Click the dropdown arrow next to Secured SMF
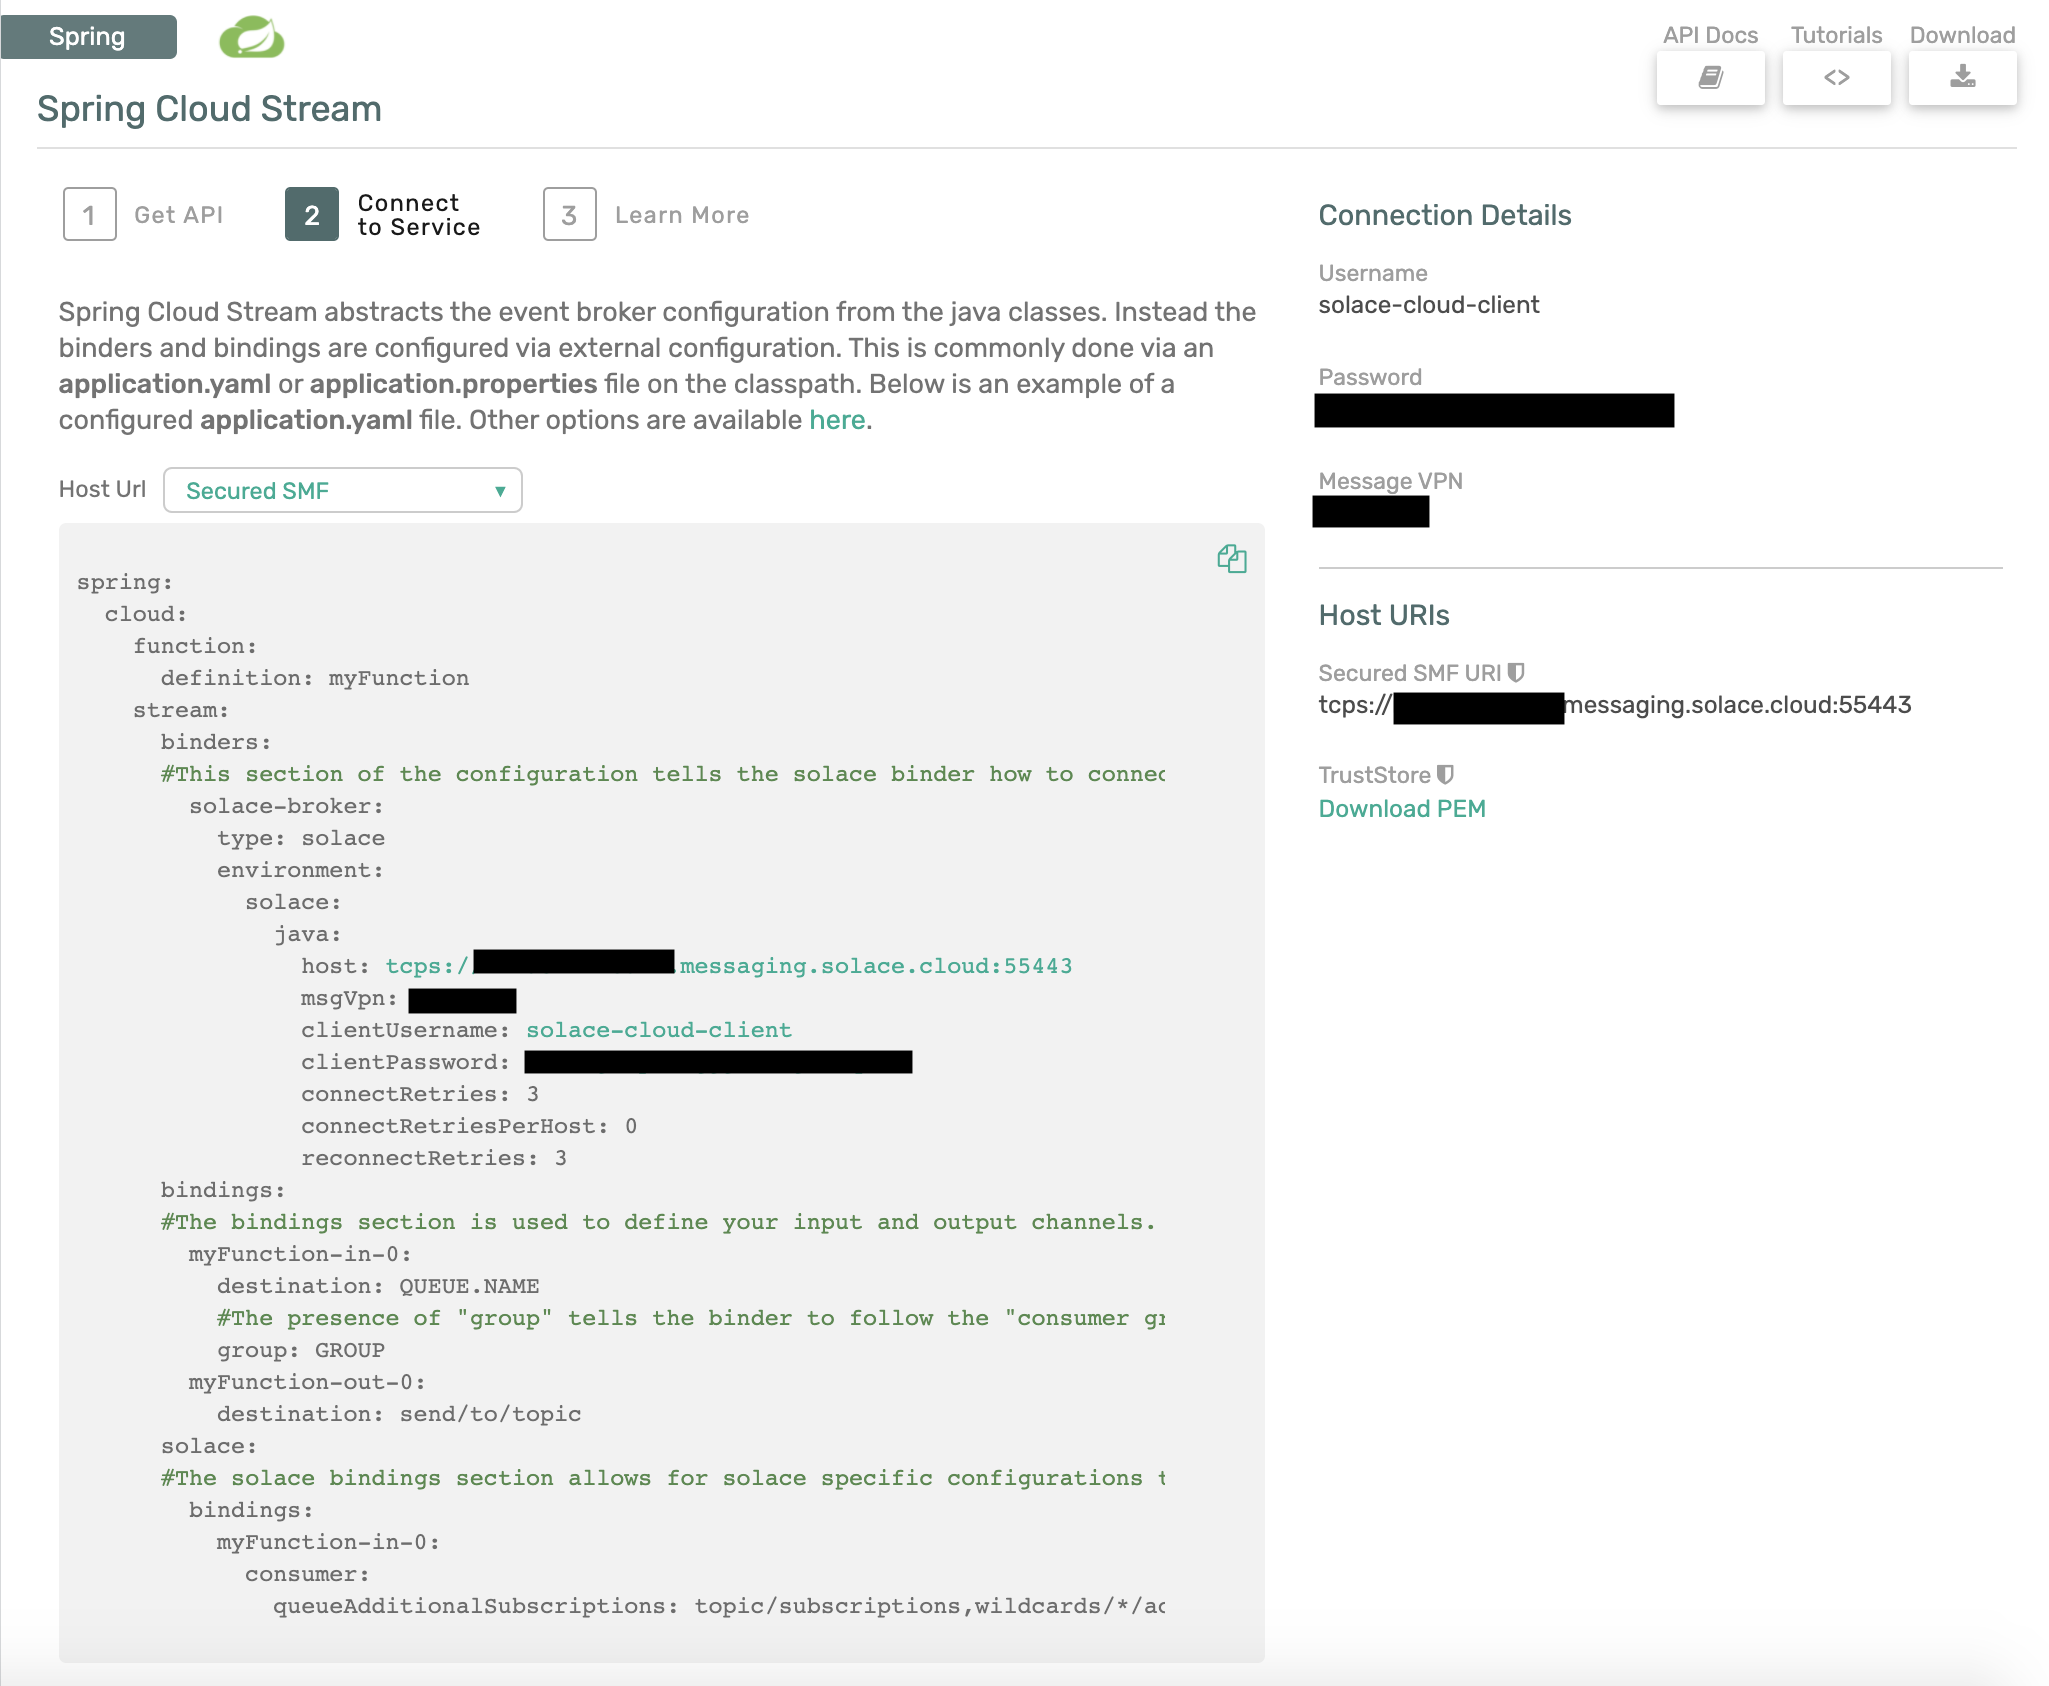Image resolution: width=2049 pixels, height=1686 pixels. tap(500, 491)
